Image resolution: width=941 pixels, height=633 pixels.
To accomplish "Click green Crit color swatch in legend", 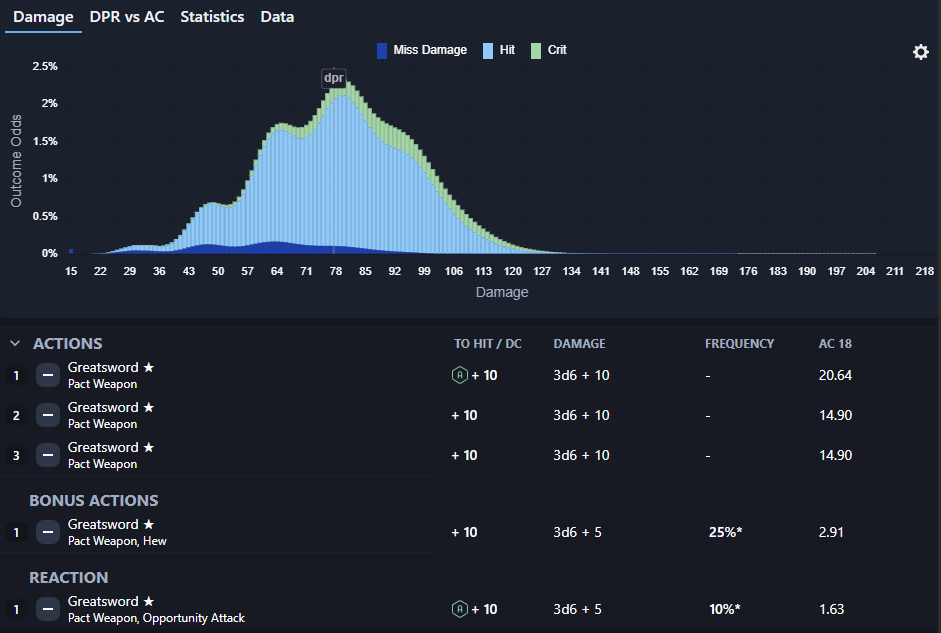I will [536, 50].
